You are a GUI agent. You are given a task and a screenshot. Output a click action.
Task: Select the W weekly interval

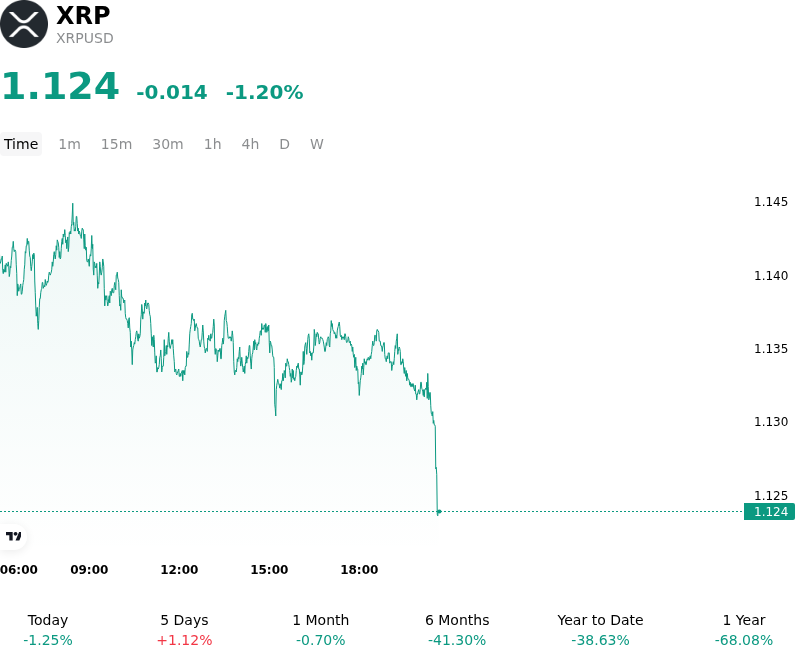tap(316, 144)
